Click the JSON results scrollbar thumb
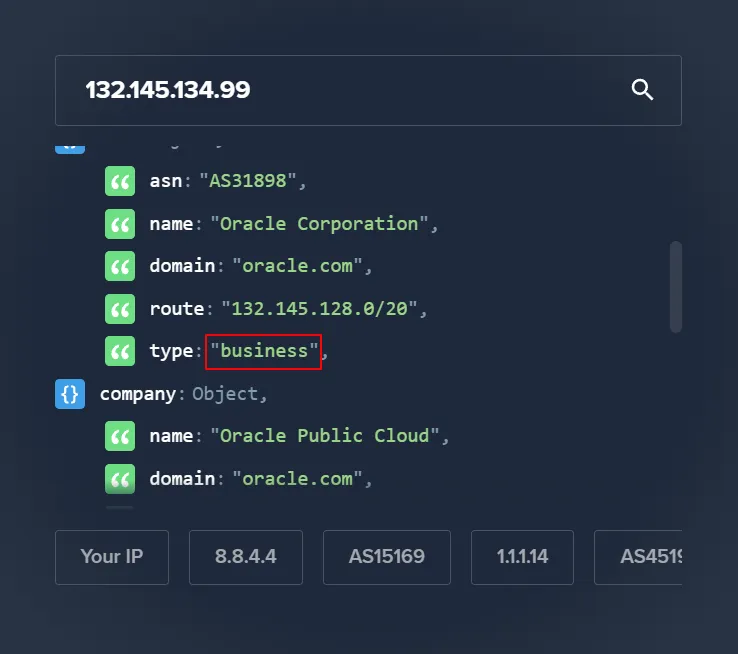The image size is (738, 654). tap(676, 287)
